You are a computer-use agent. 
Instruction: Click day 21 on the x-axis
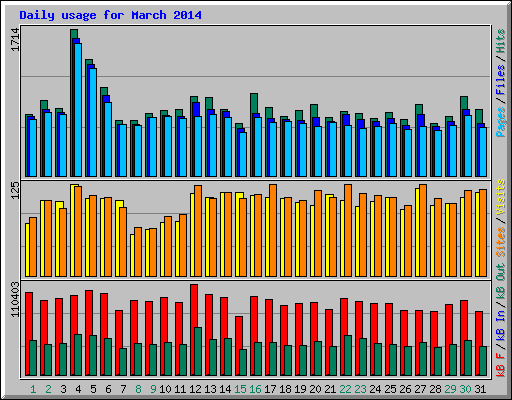click(330, 389)
